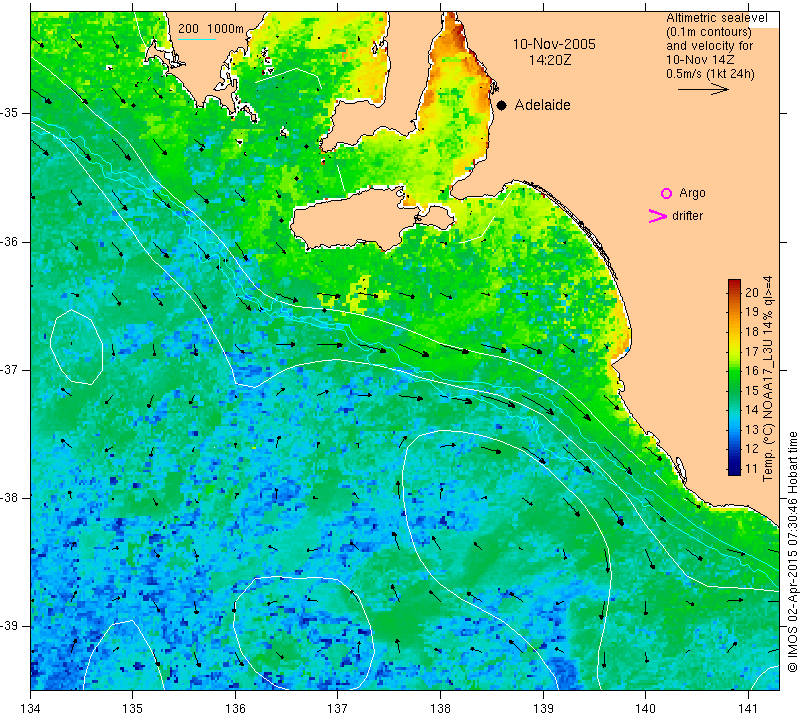The width and height of the screenshot is (800, 720).
Task: Click the '200 1000m' depth contour label
Action: (x=211, y=29)
